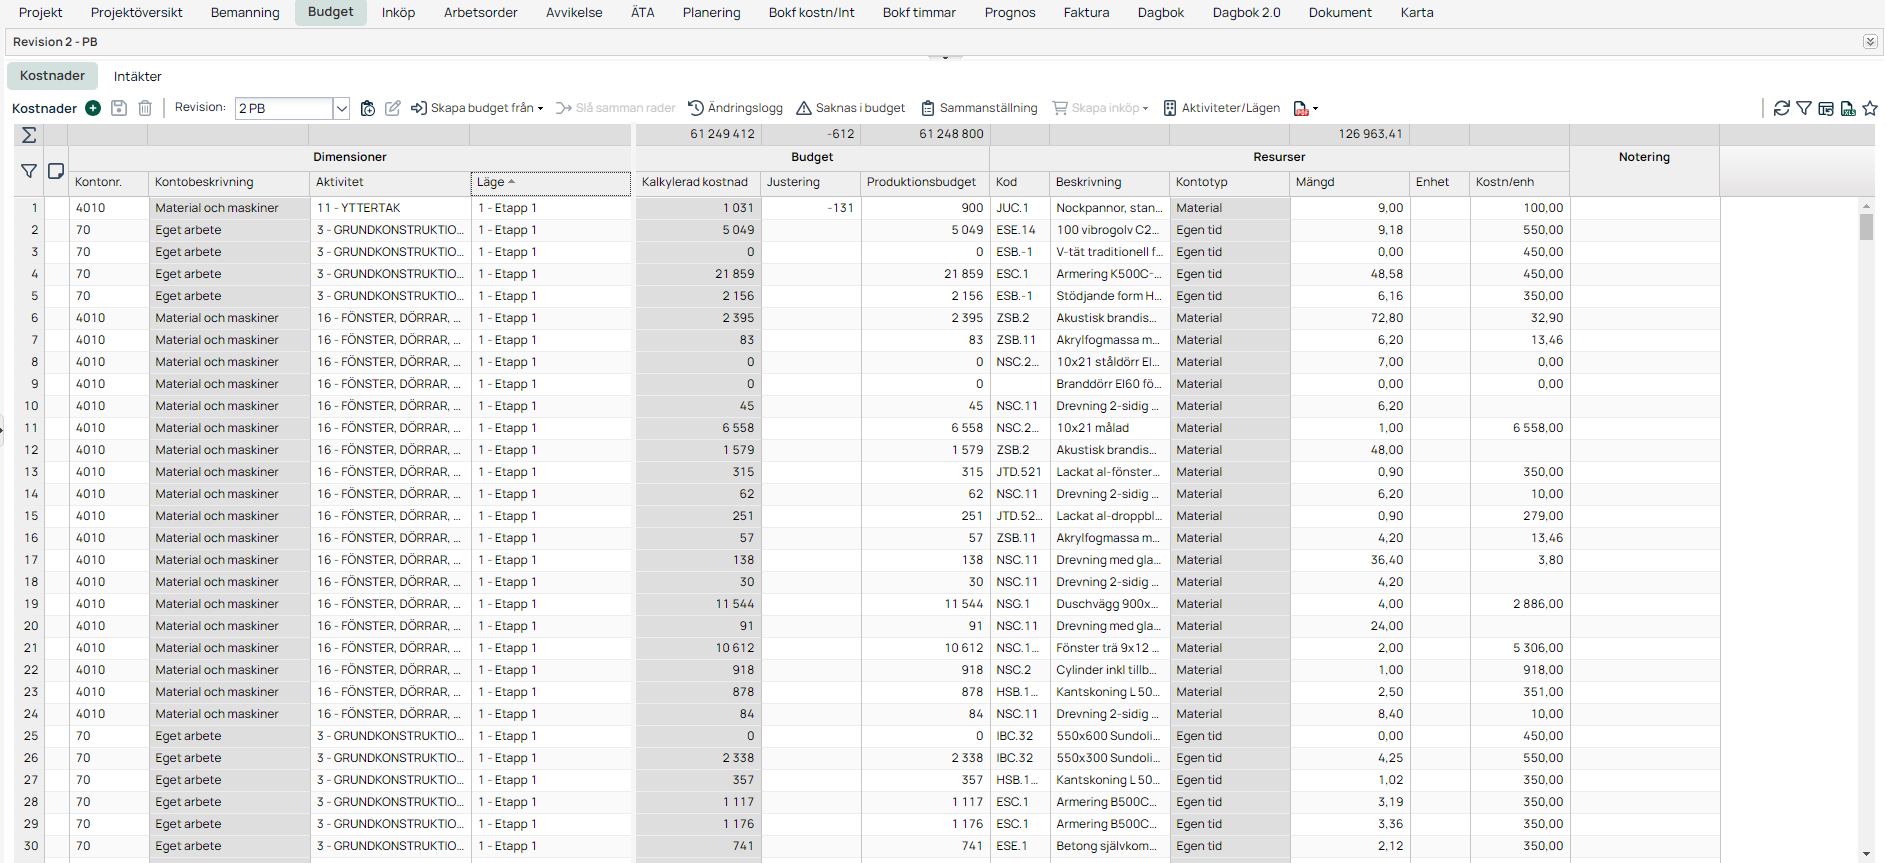Open the Ändringslogg change log

point(735,108)
